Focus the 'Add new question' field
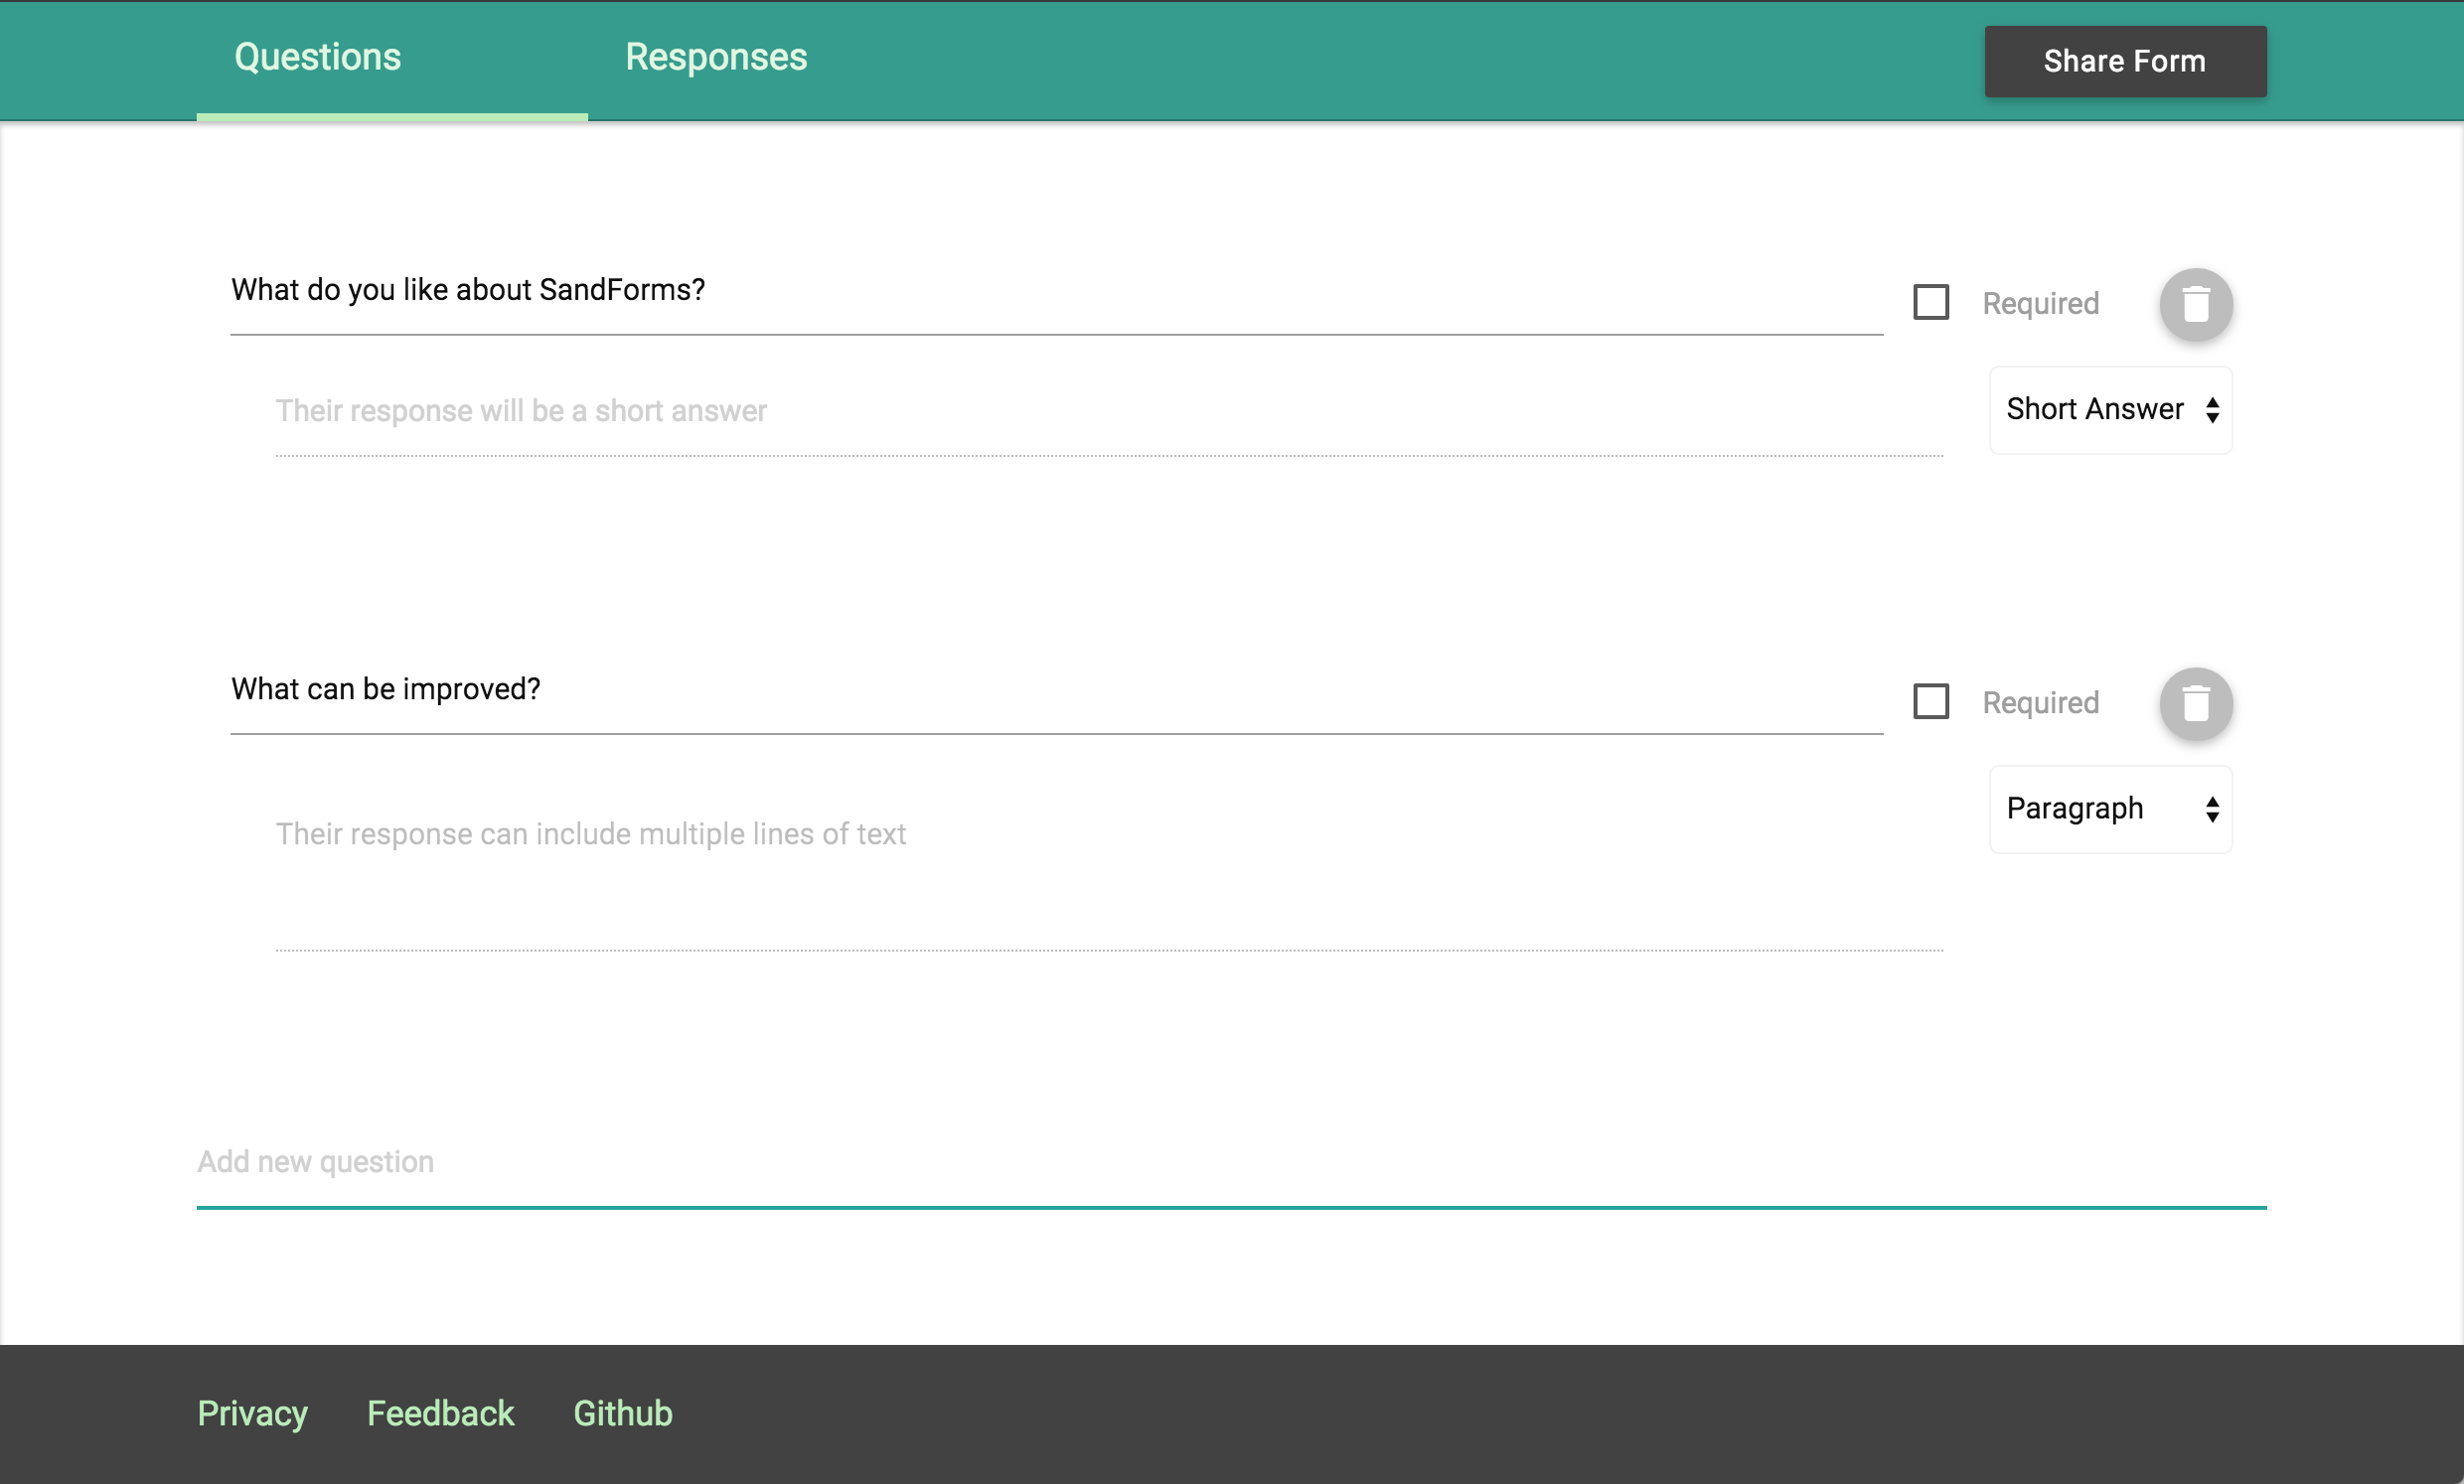The image size is (2464, 1484). click(x=1231, y=1163)
